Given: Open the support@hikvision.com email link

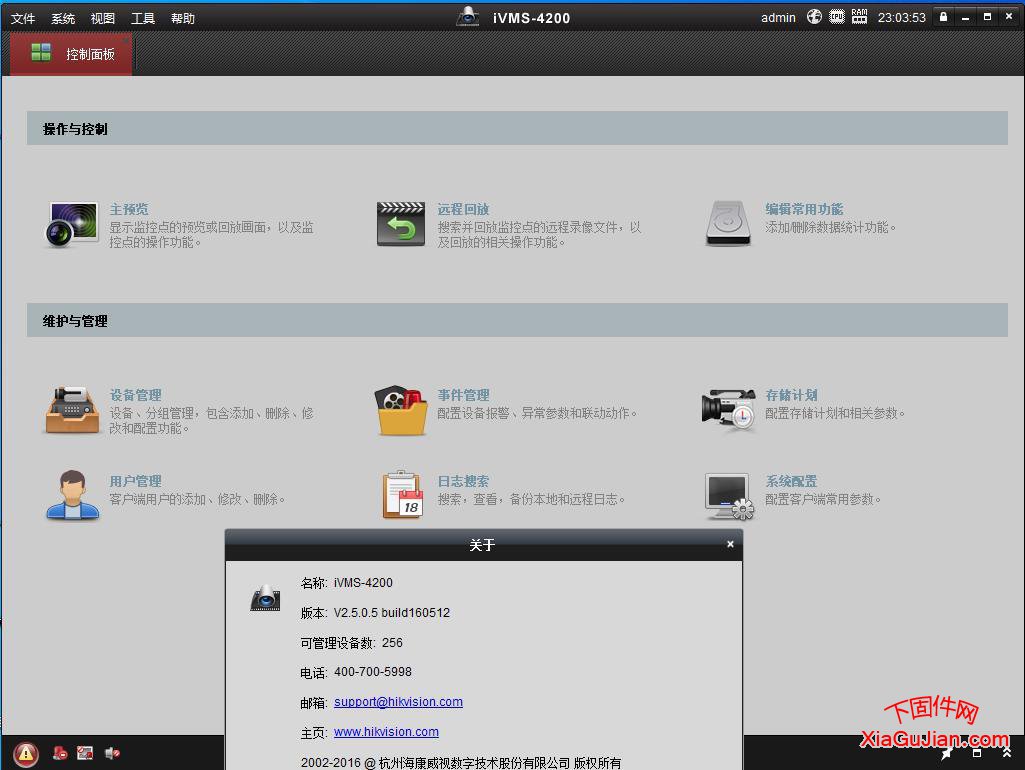Looking at the screenshot, I should (398, 701).
